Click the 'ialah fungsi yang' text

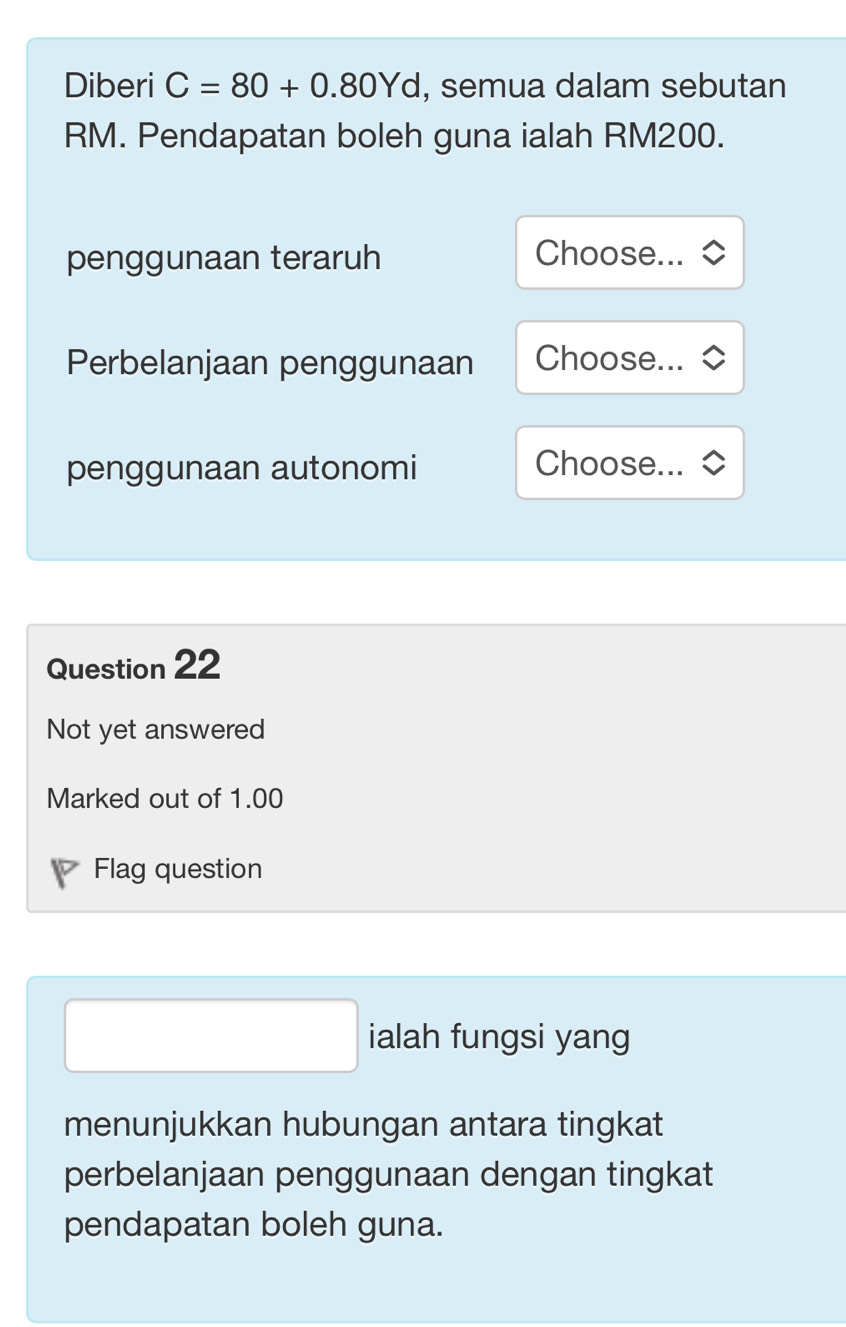[499, 1037]
